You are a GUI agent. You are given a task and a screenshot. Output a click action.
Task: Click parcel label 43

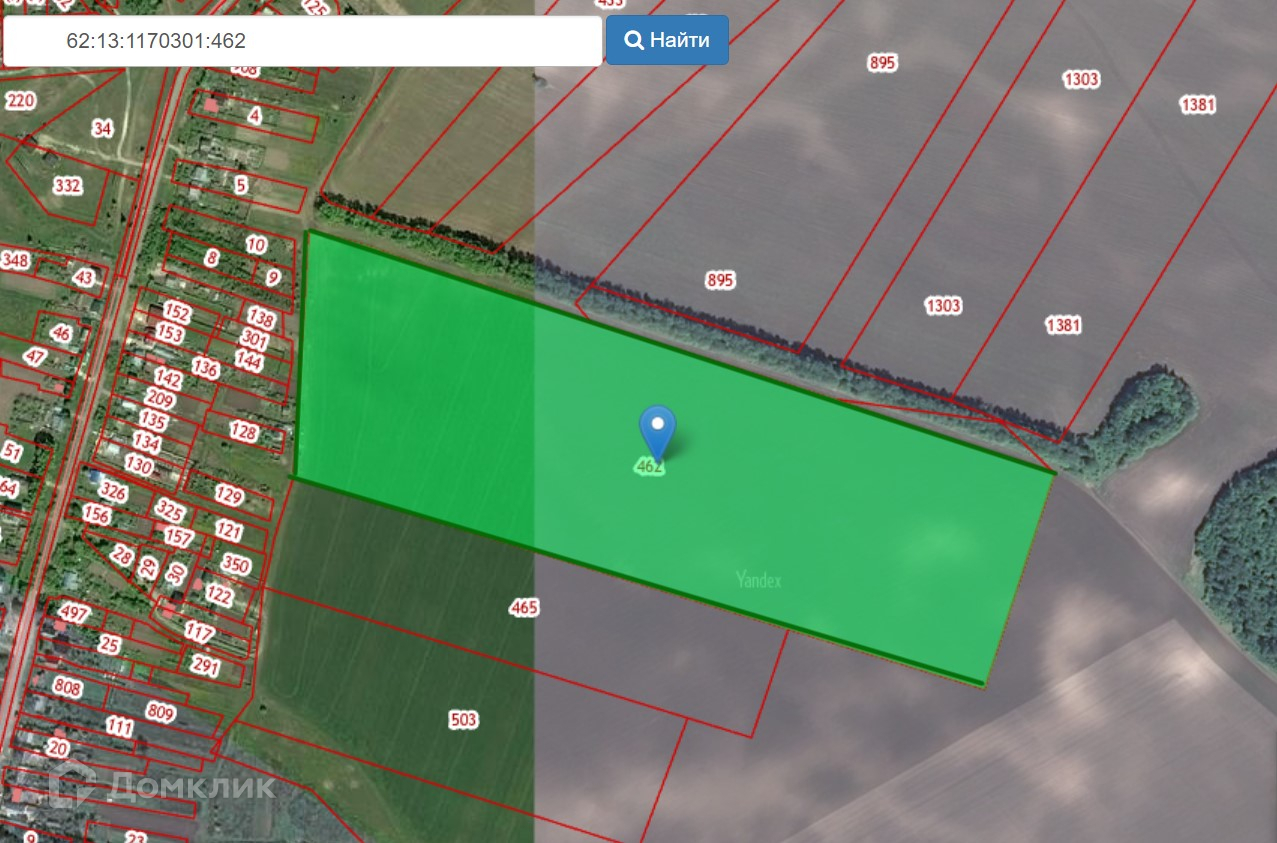(84, 278)
